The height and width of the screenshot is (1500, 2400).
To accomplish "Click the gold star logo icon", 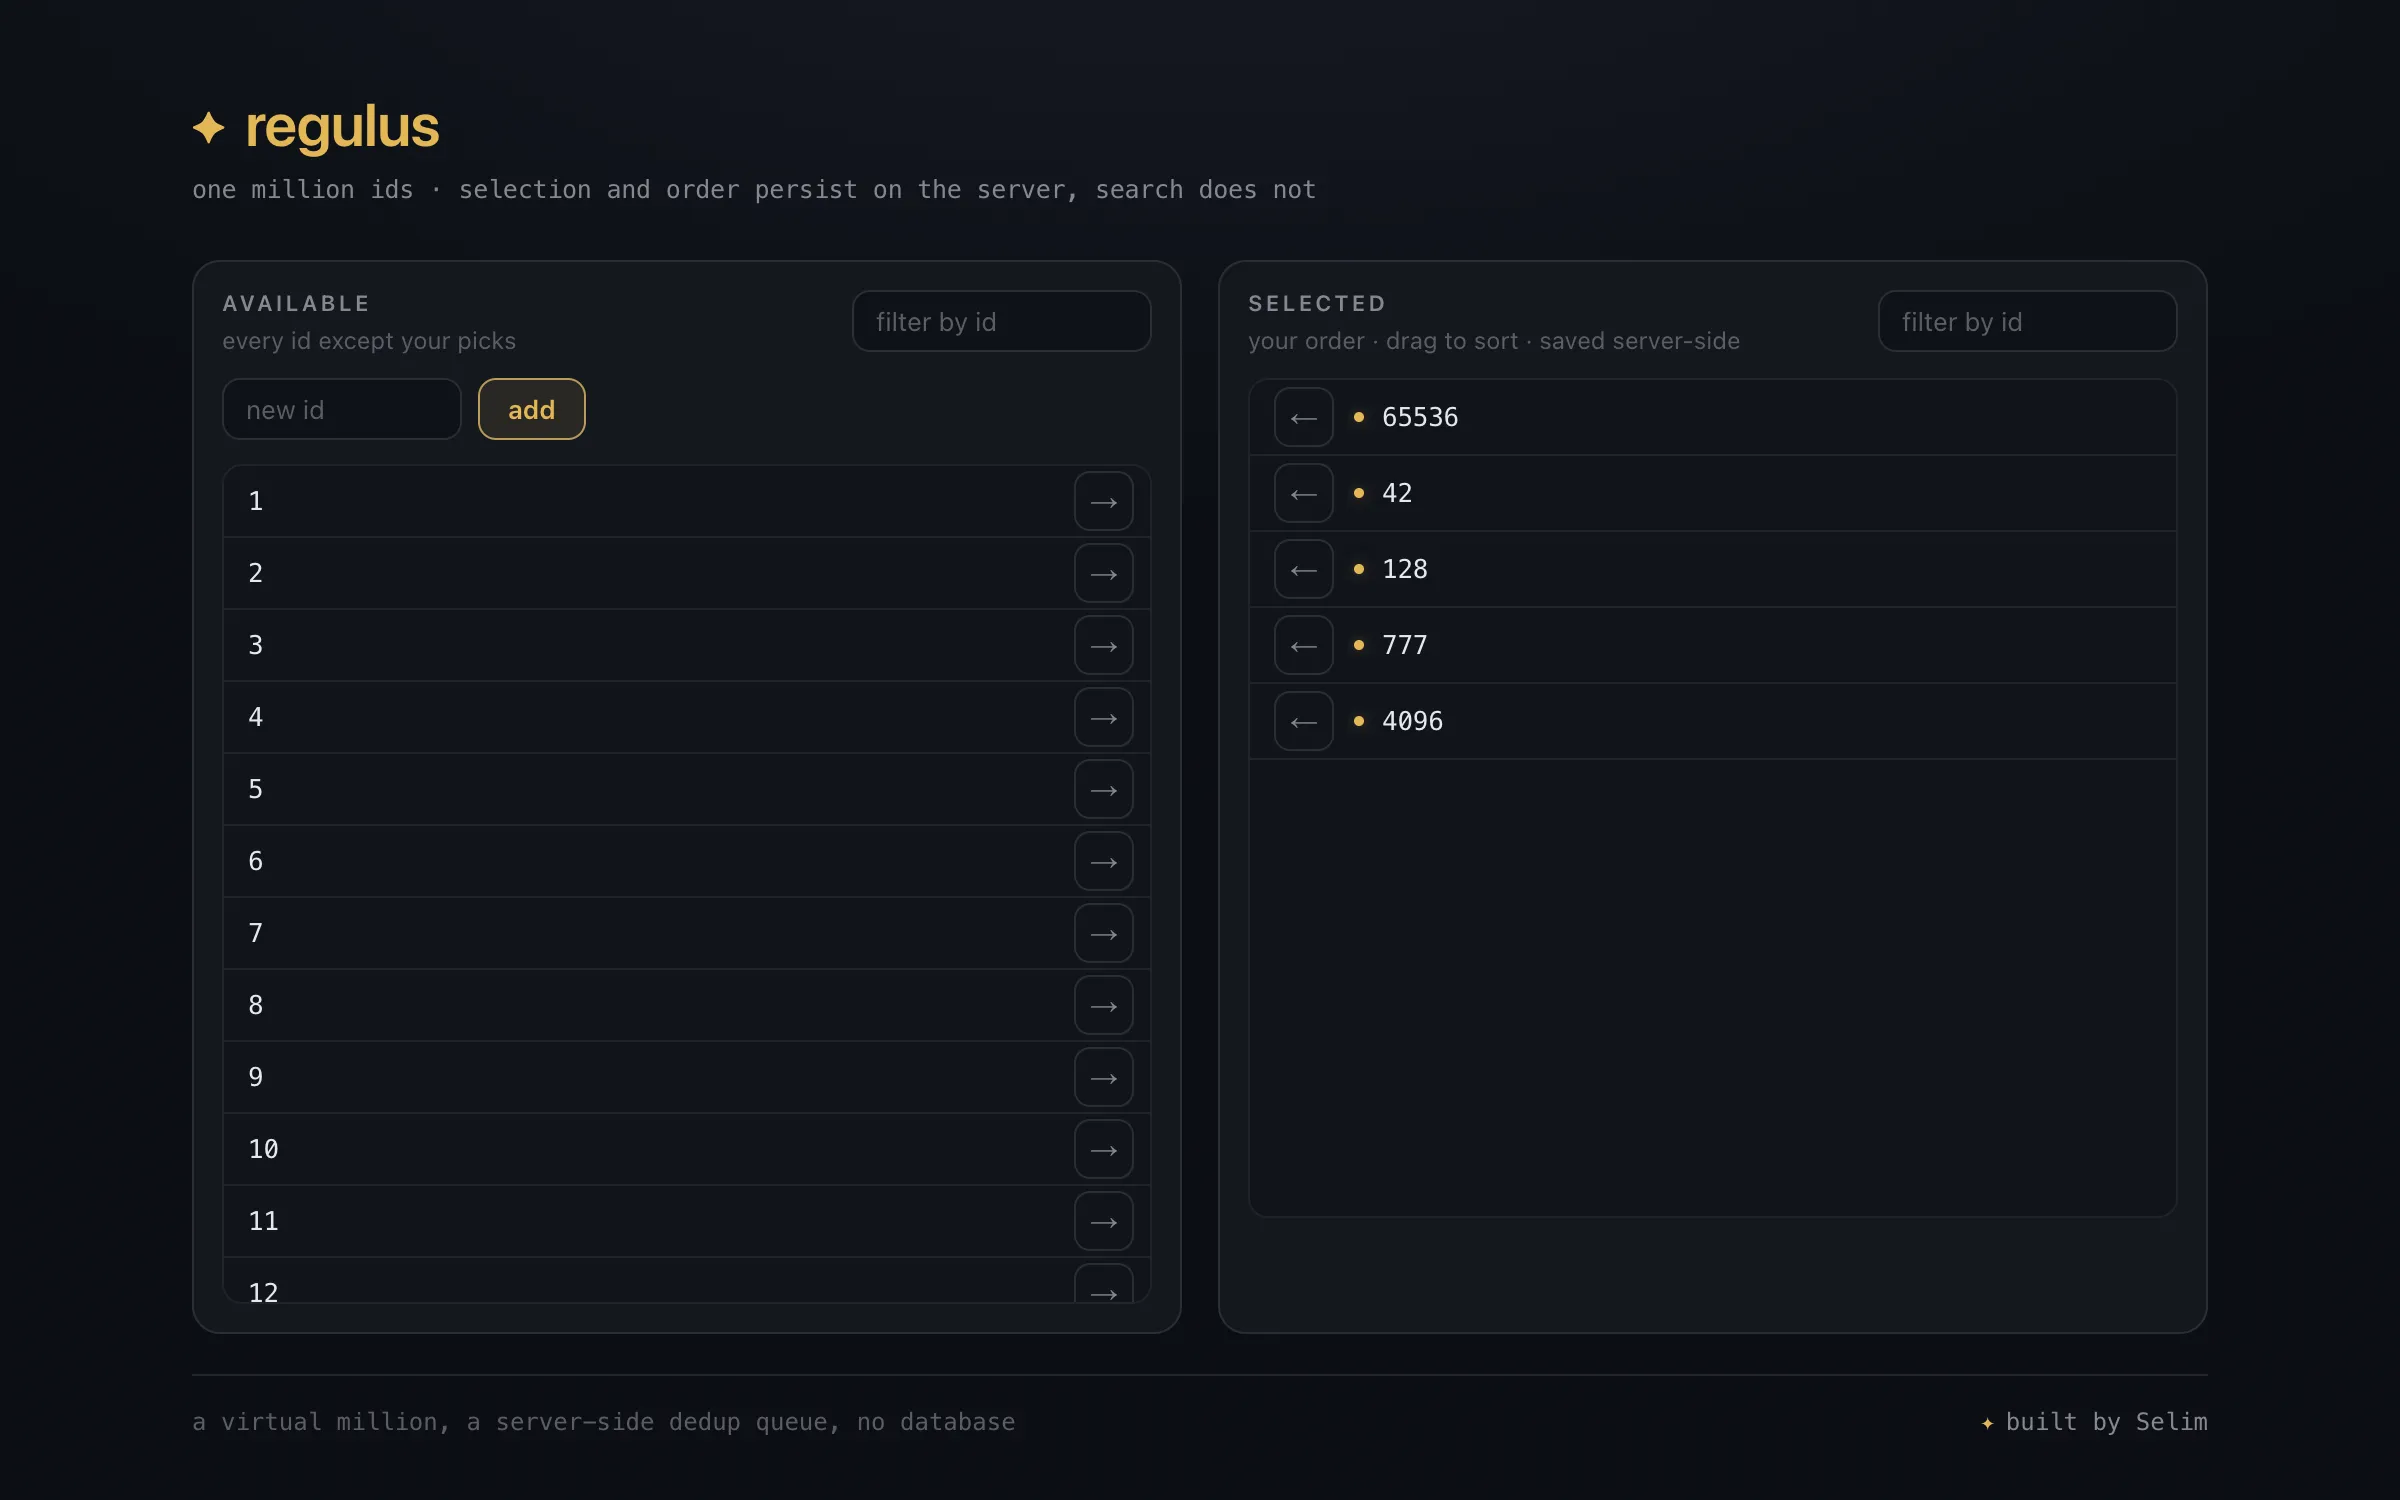I will pyautogui.click(x=209, y=128).
